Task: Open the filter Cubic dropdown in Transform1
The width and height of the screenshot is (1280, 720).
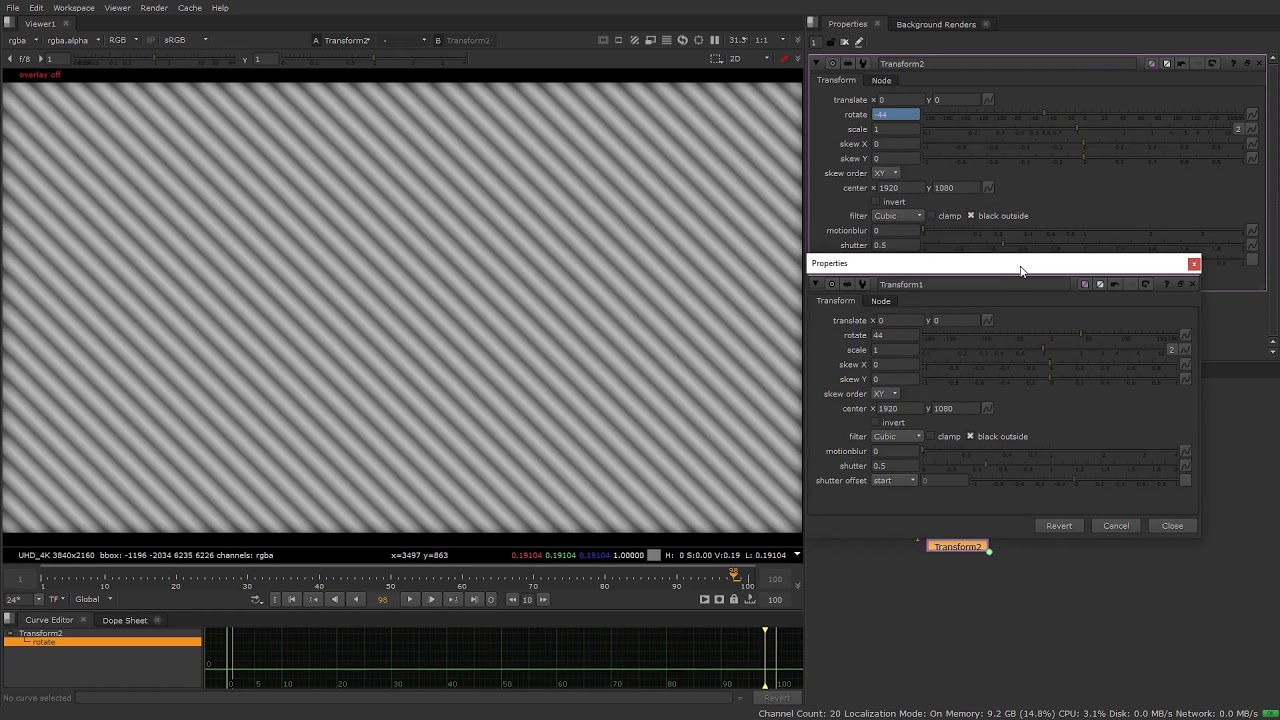Action: coord(896,436)
